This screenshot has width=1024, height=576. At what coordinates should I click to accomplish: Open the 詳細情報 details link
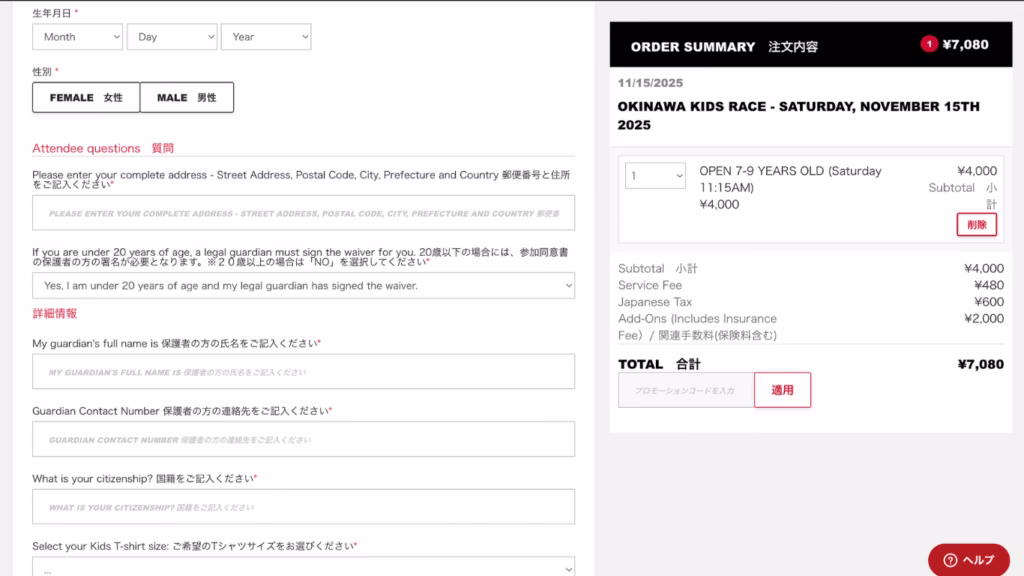click(55, 313)
